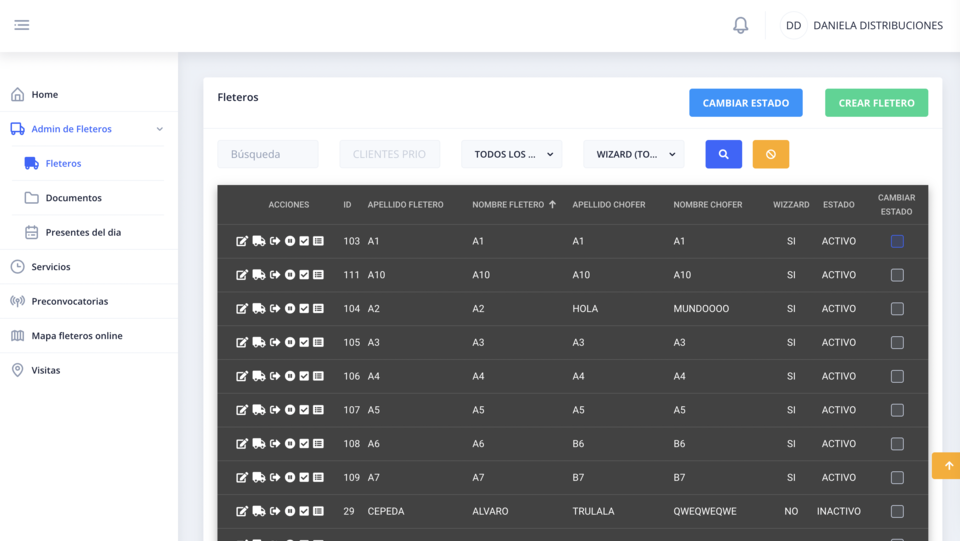Viewport: 960px width, 541px height.
Task: Open the hamburger menu icon
Action: (x=21, y=25)
